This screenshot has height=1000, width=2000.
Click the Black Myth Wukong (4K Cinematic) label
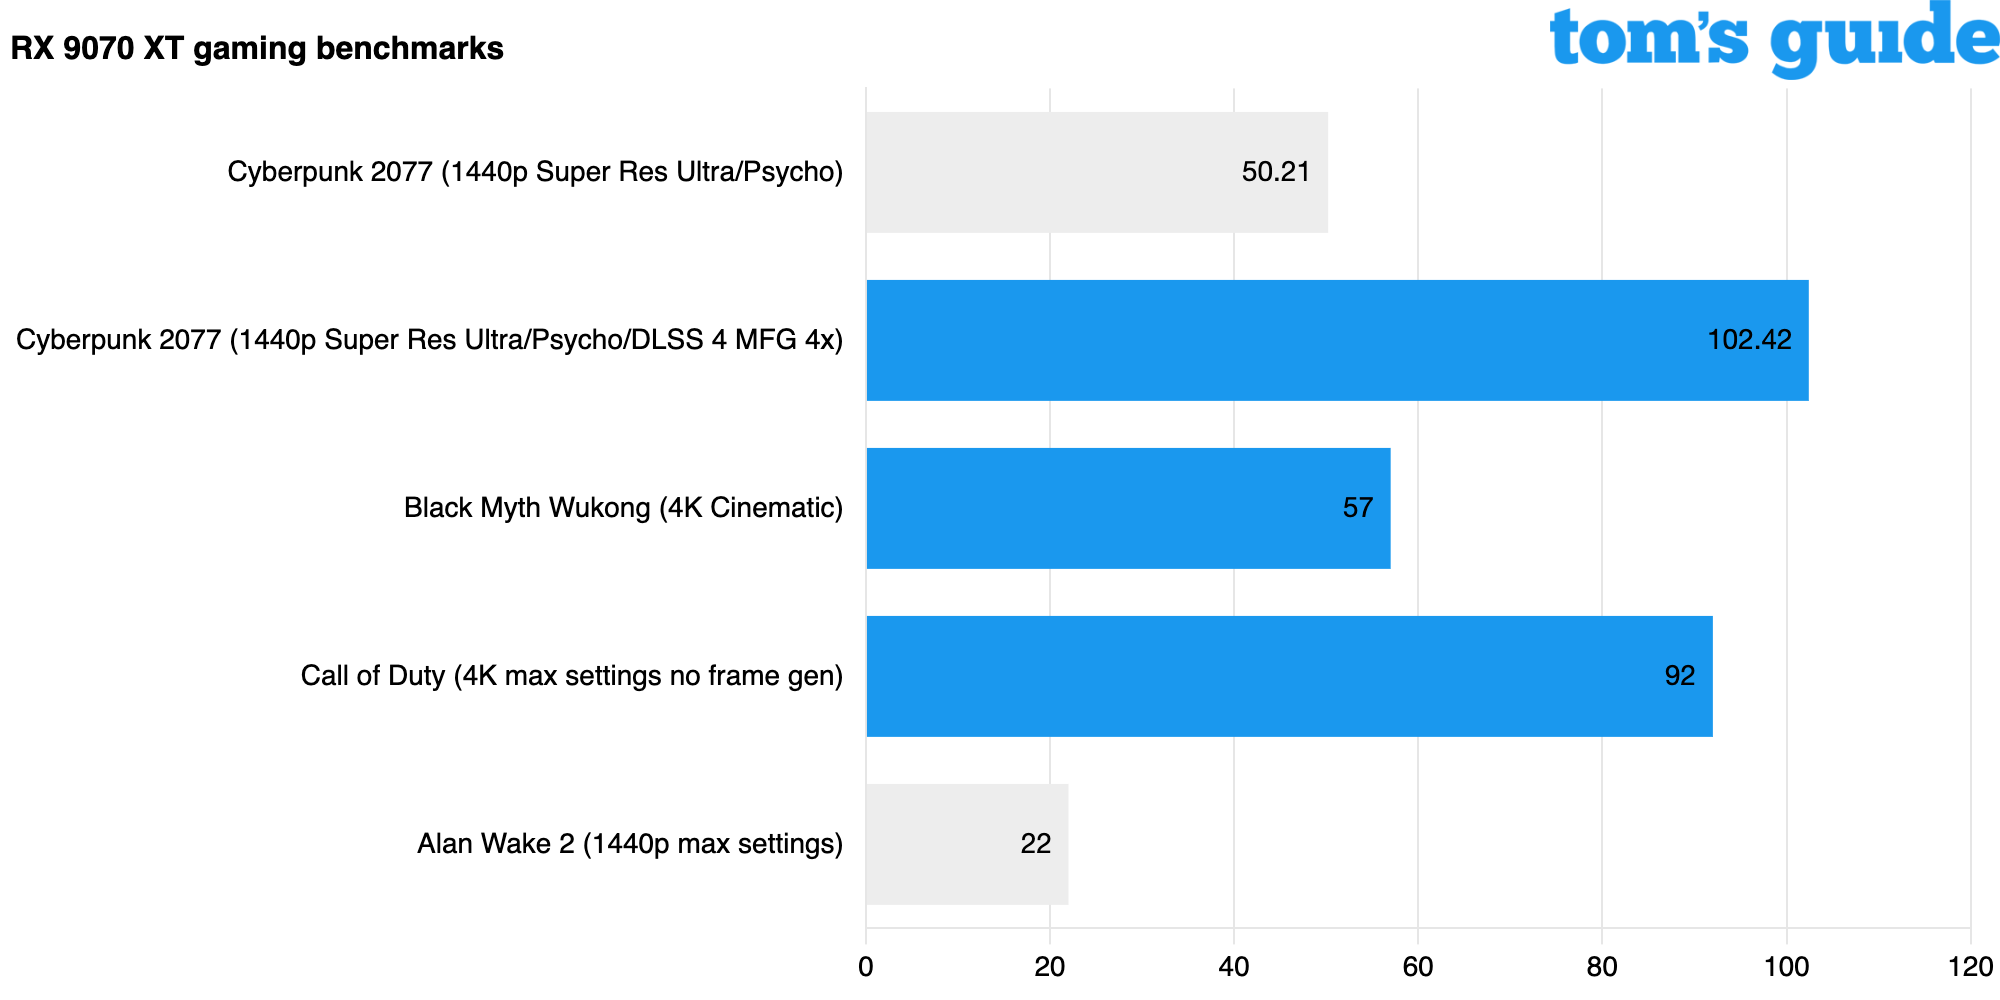623,508
